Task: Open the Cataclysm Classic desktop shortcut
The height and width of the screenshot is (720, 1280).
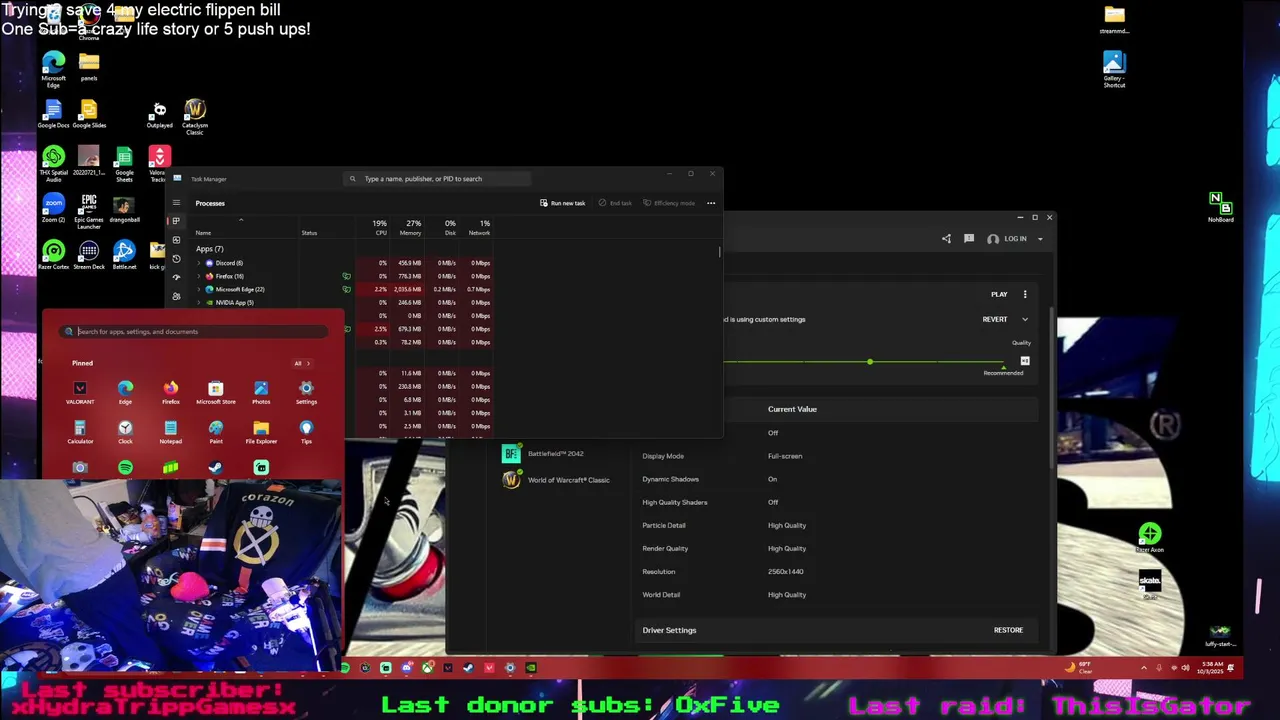Action: [195, 116]
